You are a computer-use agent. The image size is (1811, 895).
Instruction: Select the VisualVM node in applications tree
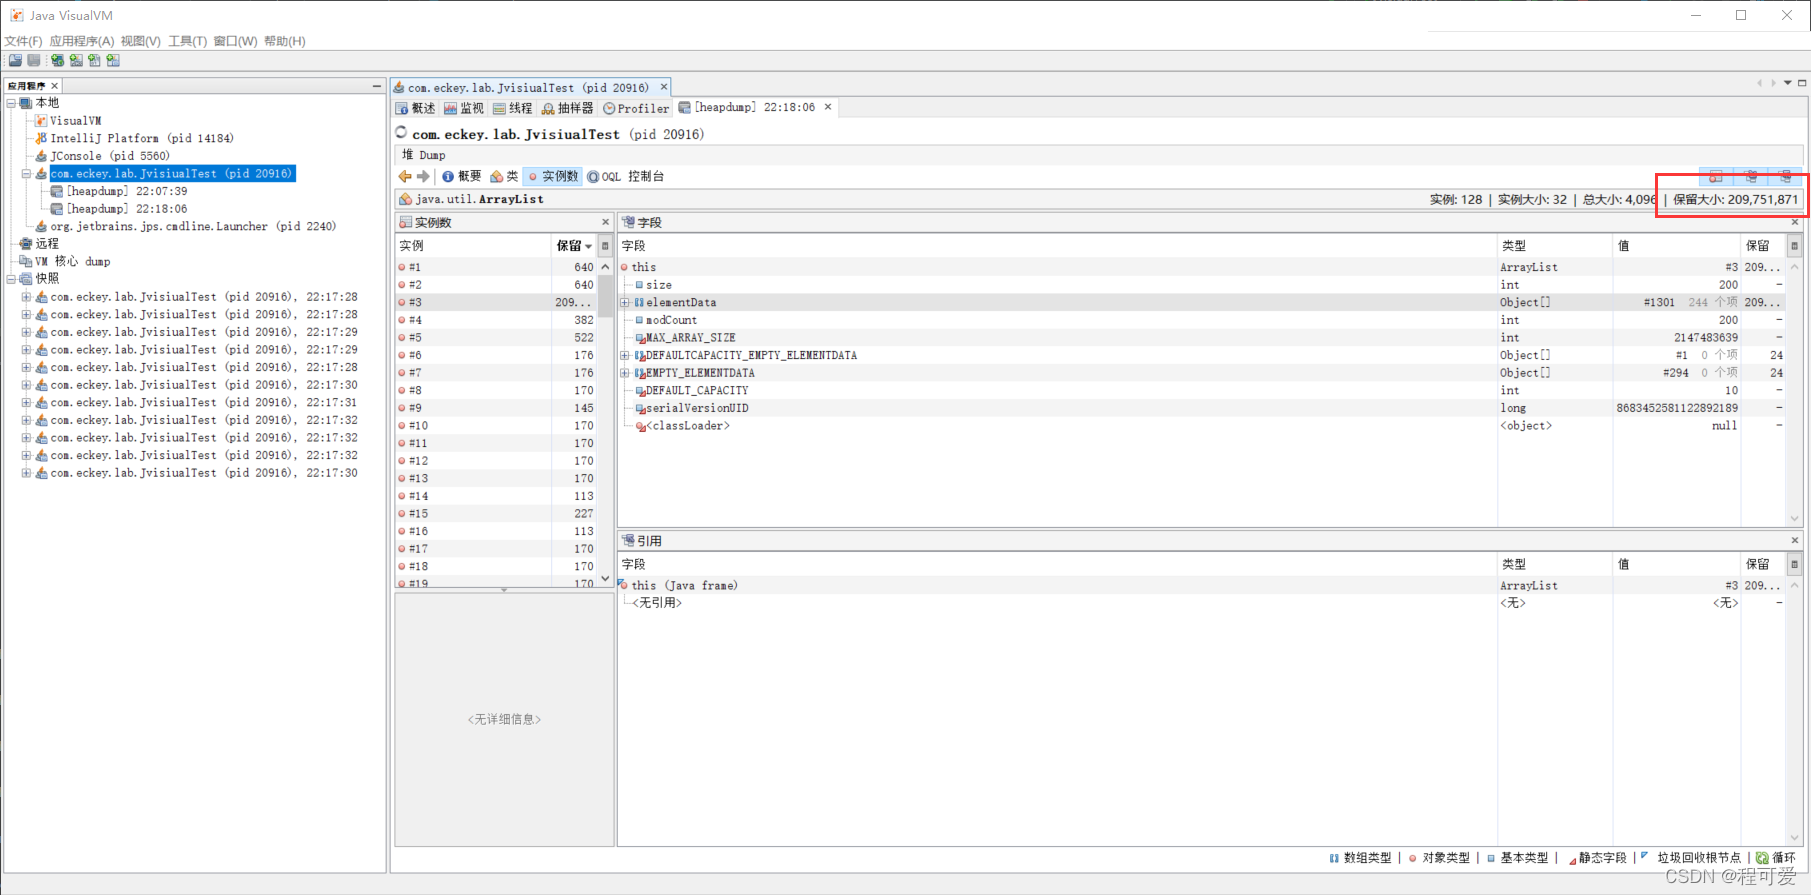76,121
